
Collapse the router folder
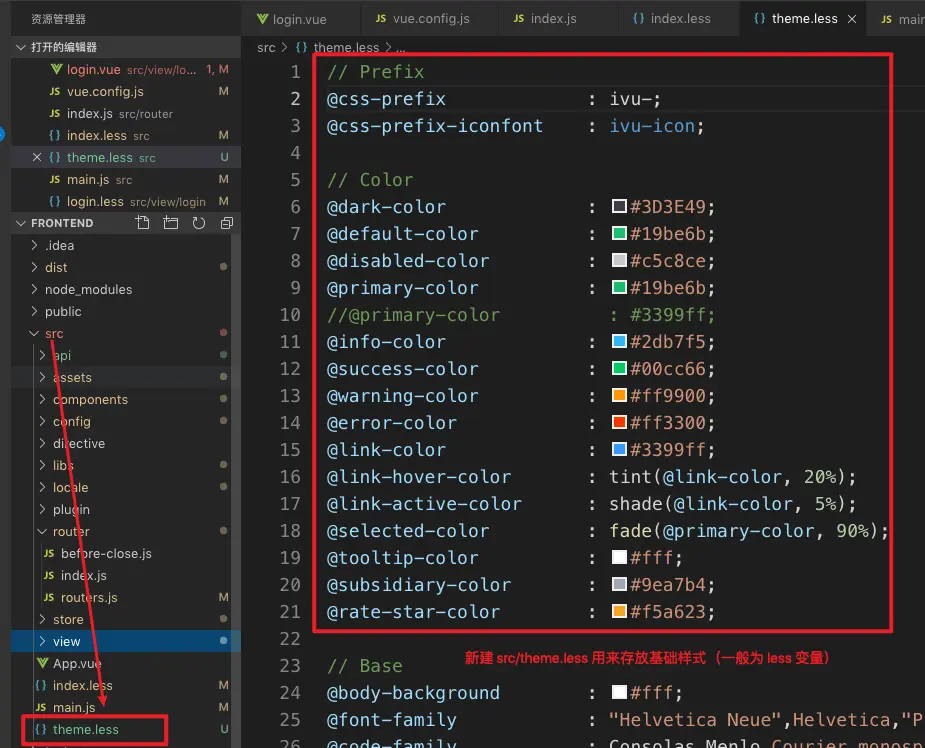42,532
